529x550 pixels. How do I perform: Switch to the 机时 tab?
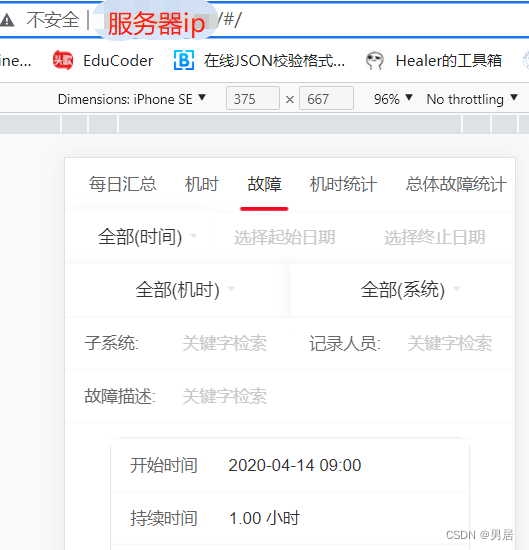[202, 184]
